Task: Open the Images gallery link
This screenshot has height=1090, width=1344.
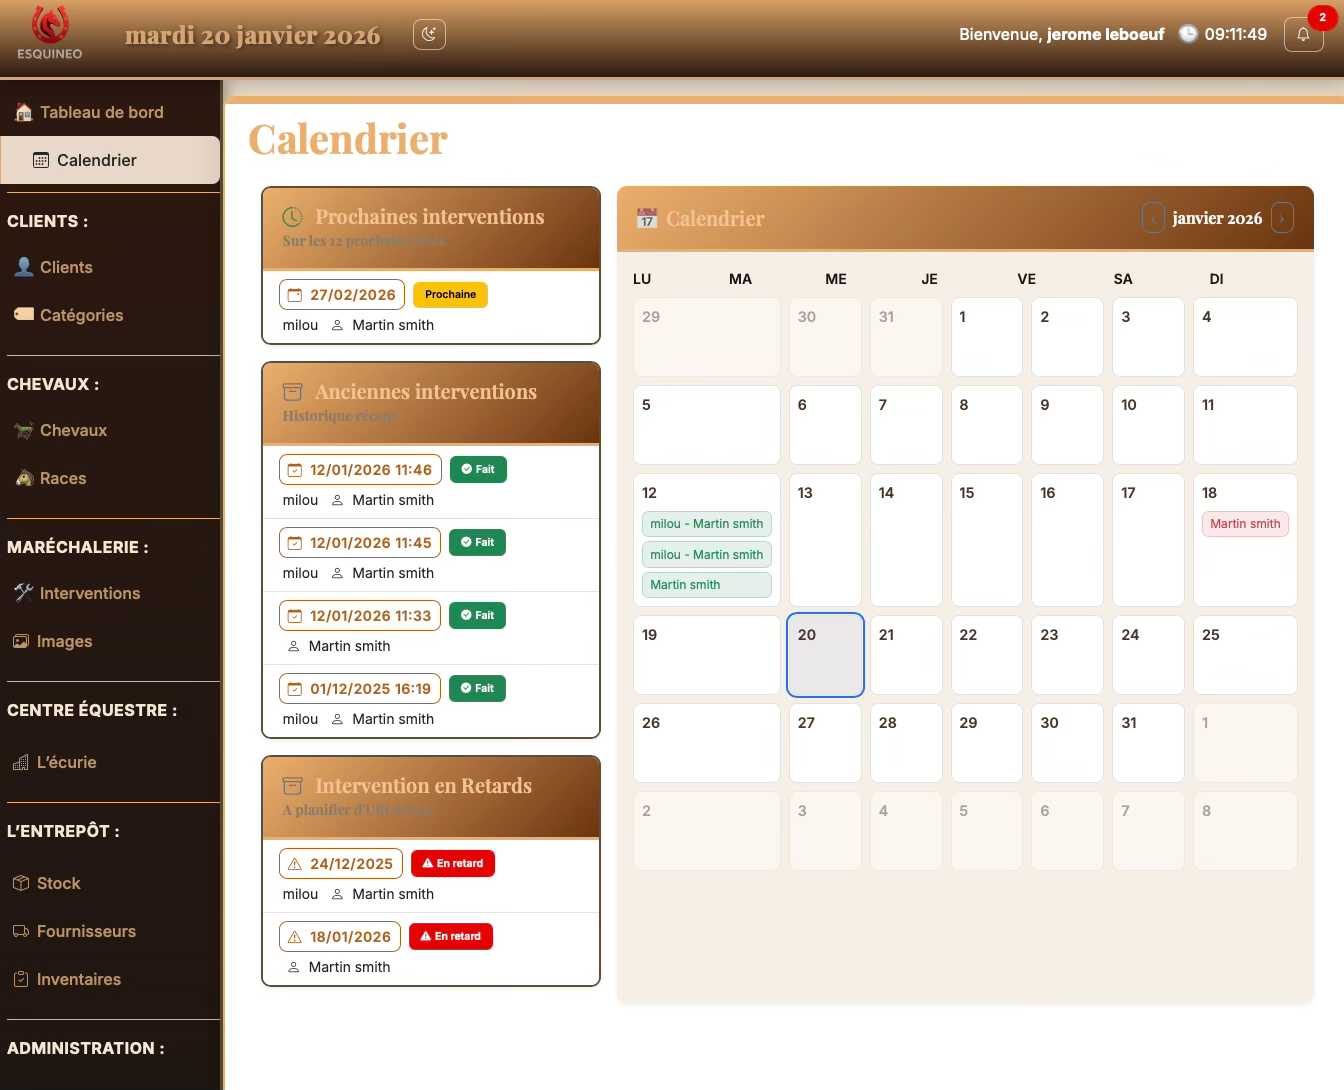Action: [64, 641]
